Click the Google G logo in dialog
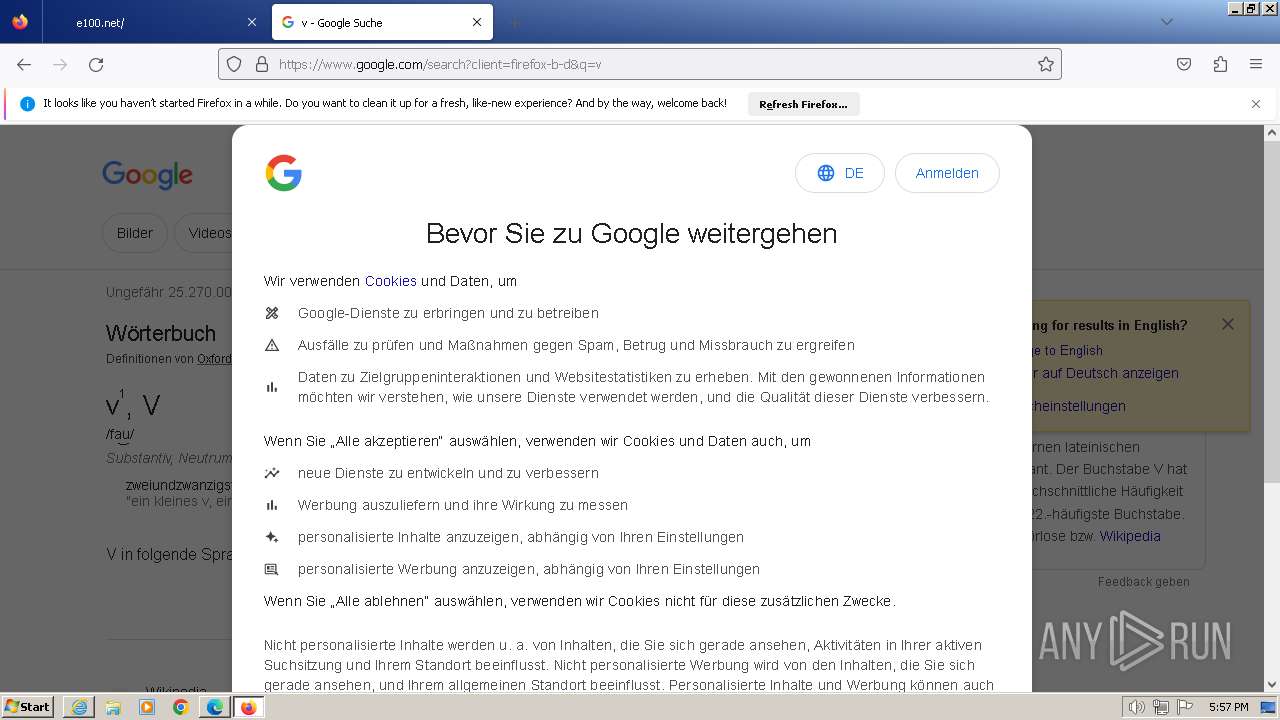The image size is (1280, 720). point(284,173)
